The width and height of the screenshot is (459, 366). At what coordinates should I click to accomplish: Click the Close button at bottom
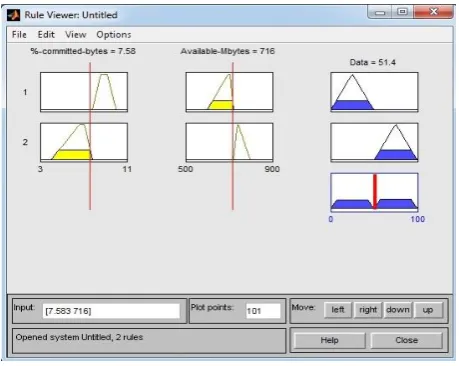coord(406,340)
